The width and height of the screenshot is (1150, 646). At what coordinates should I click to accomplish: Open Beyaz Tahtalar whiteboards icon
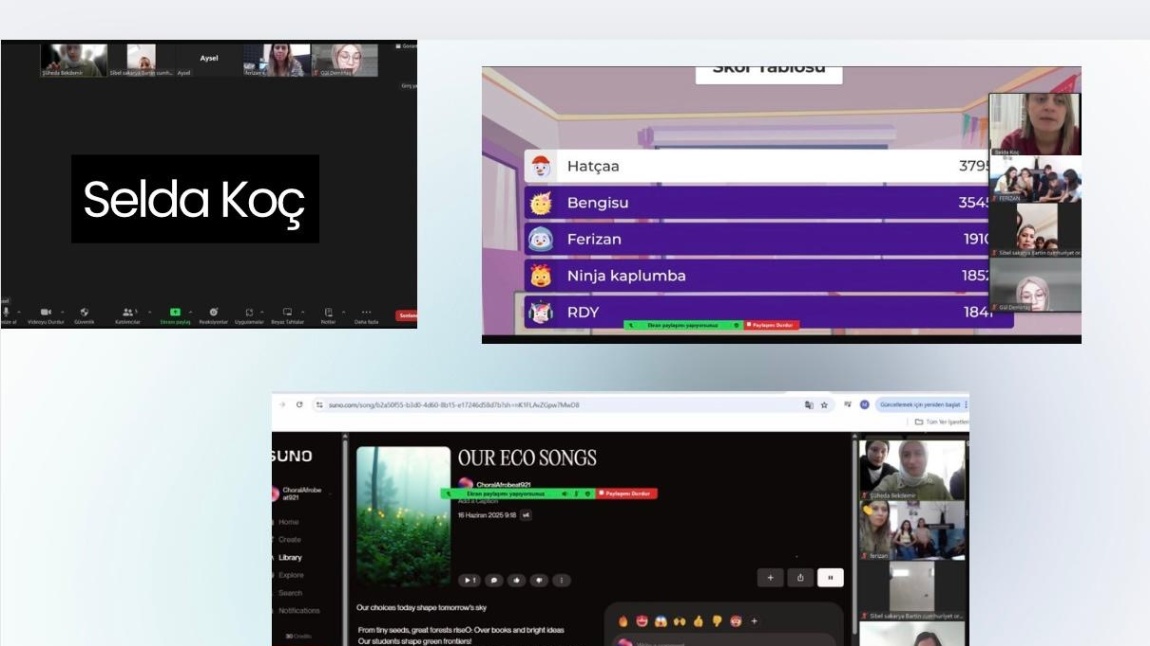287,312
